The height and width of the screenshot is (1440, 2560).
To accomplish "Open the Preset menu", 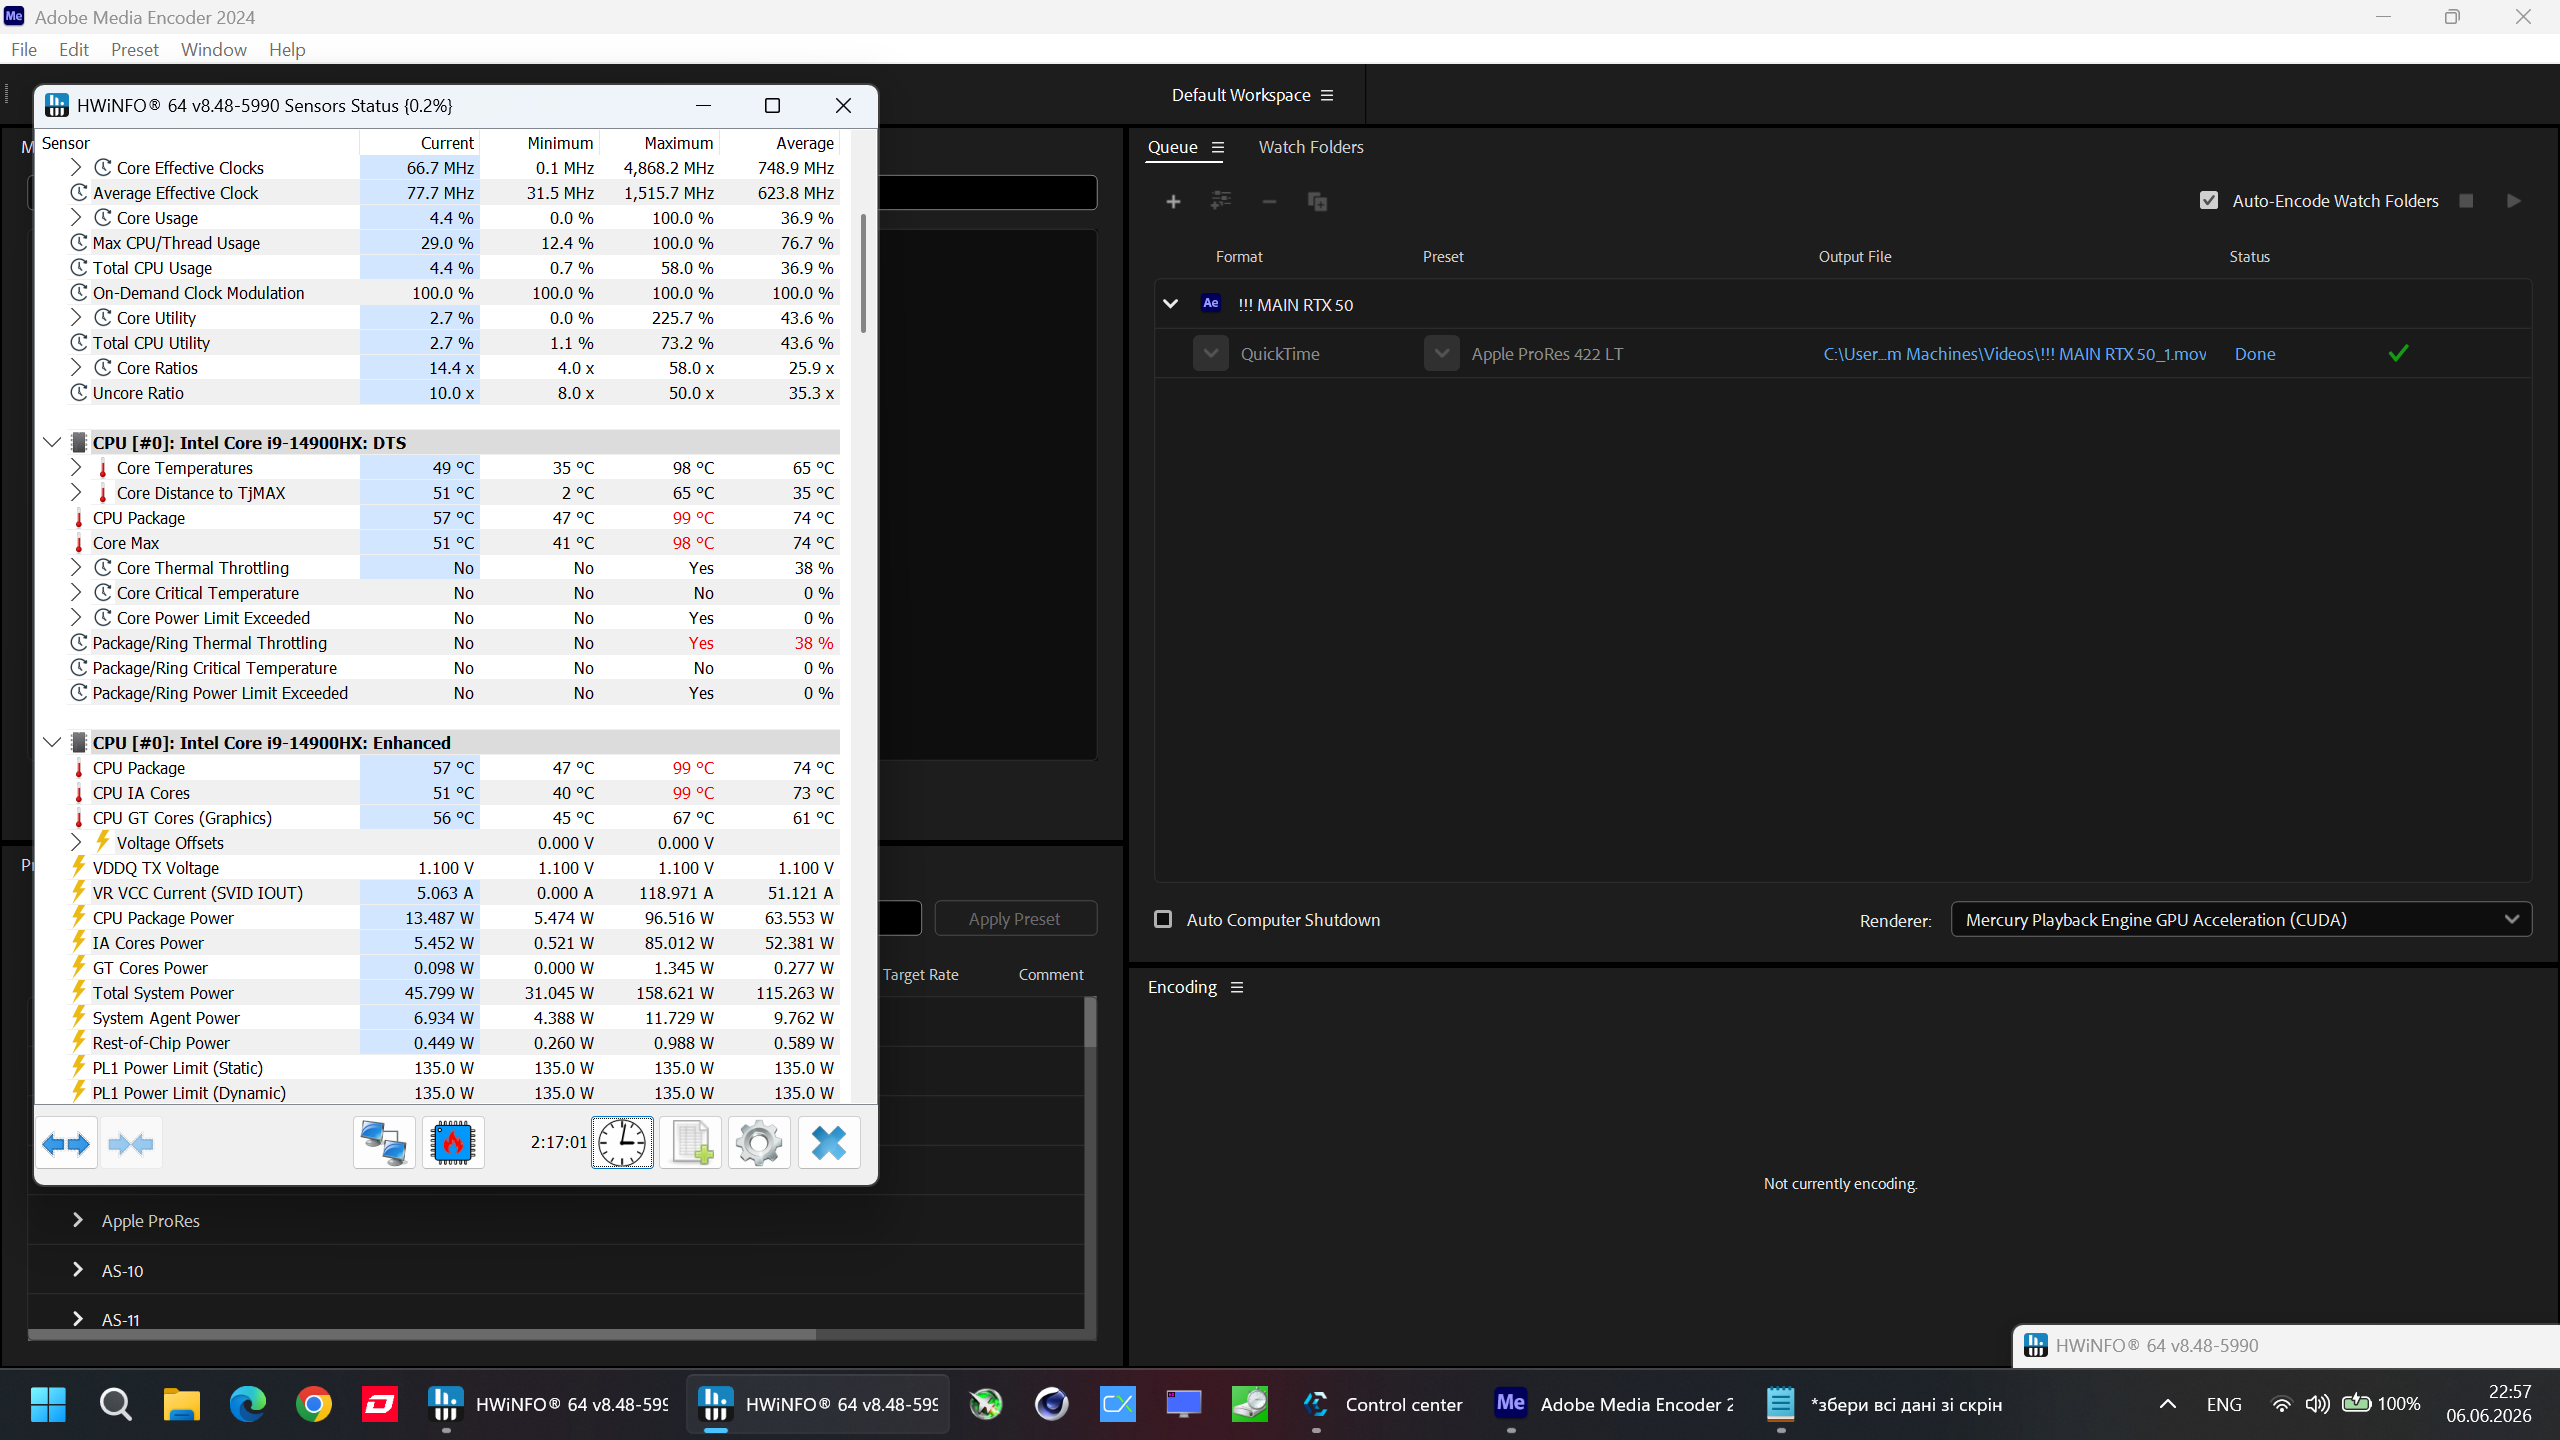I will click(135, 50).
